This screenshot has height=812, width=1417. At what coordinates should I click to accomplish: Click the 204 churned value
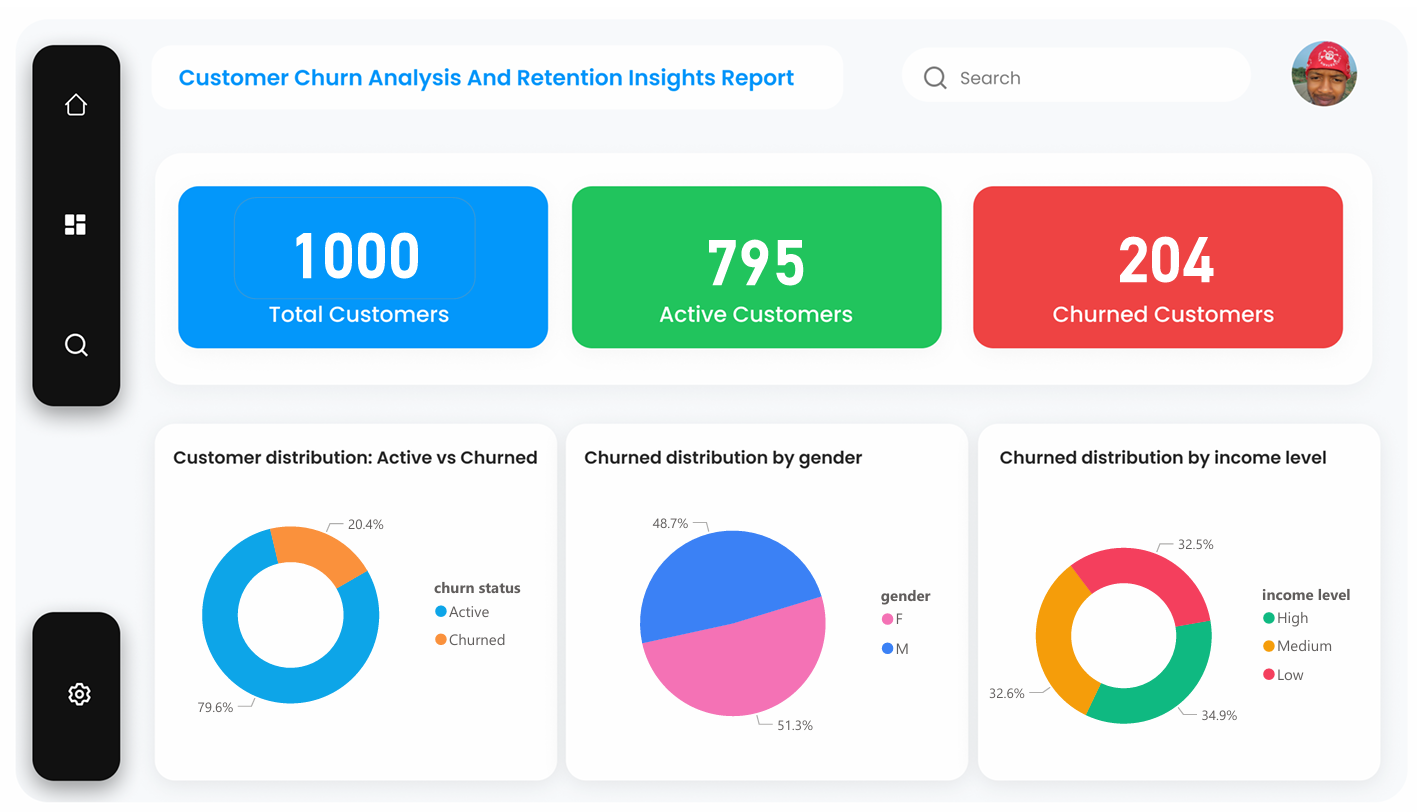(x=1165, y=262)
